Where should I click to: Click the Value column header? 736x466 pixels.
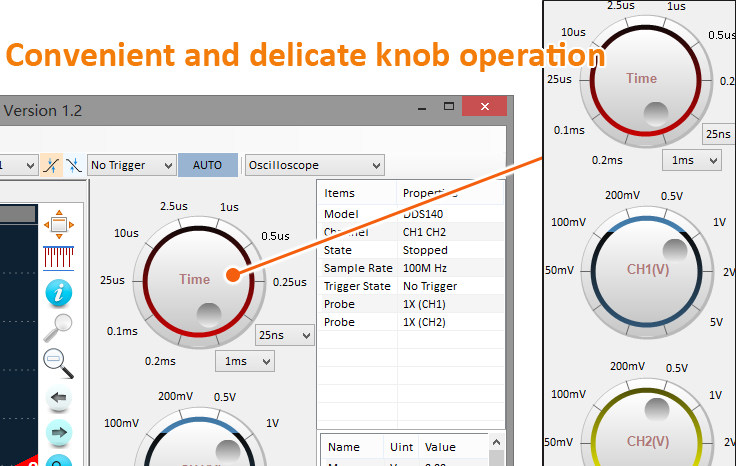tap(440, 447)
